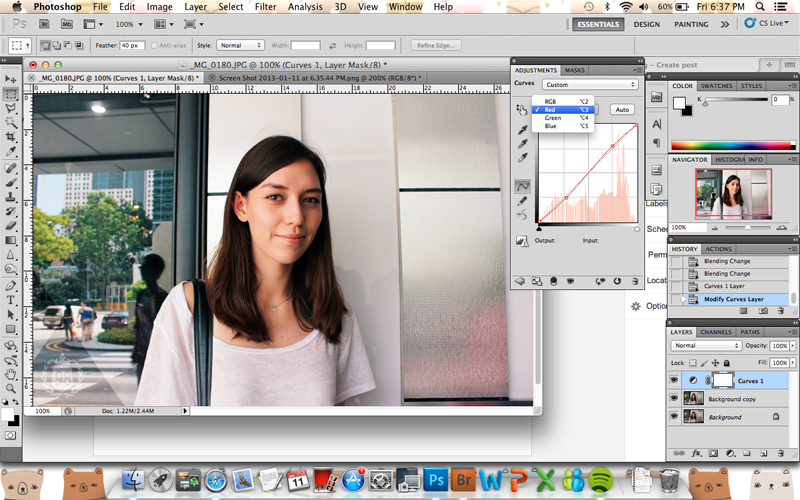800x500 pixels.
Task: Open the CS Live dropdown
Action: coord(766,23)
